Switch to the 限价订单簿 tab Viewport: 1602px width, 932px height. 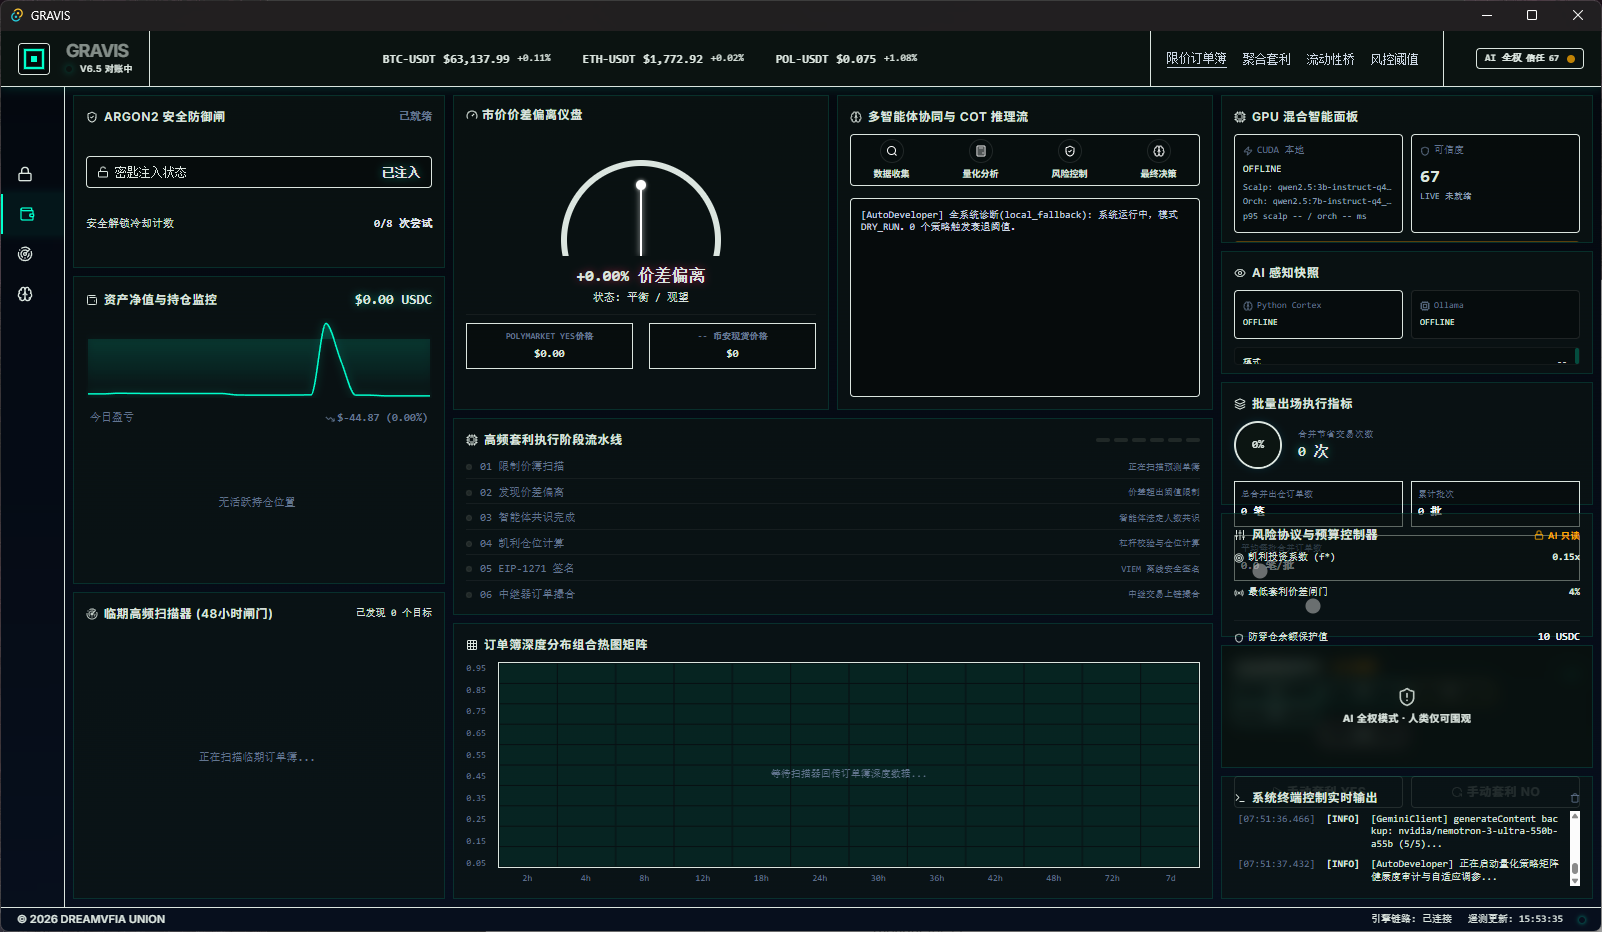[1196, 59]
